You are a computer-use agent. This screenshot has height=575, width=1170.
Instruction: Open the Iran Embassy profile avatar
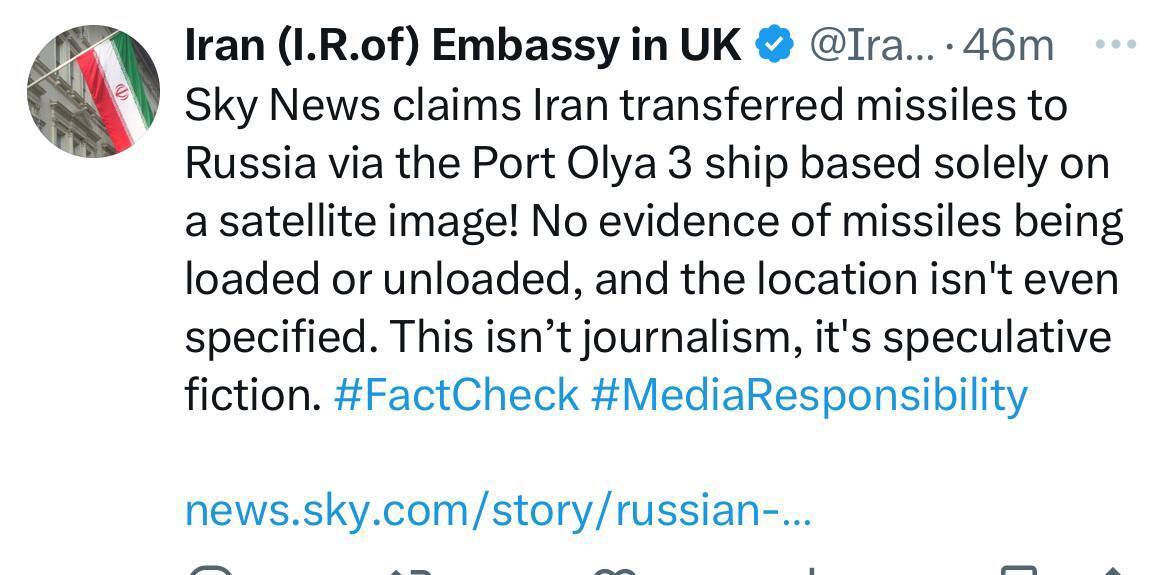pos(92,92)
